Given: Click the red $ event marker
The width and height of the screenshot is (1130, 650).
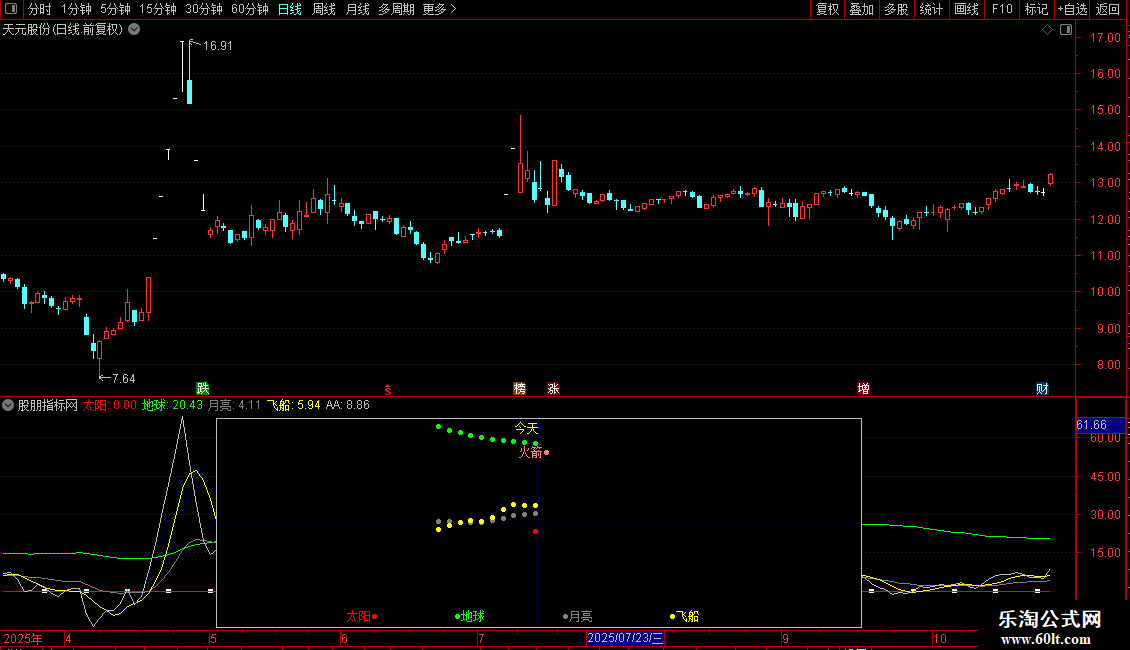Looking at the screenshot, I should (x=388, y=390).
